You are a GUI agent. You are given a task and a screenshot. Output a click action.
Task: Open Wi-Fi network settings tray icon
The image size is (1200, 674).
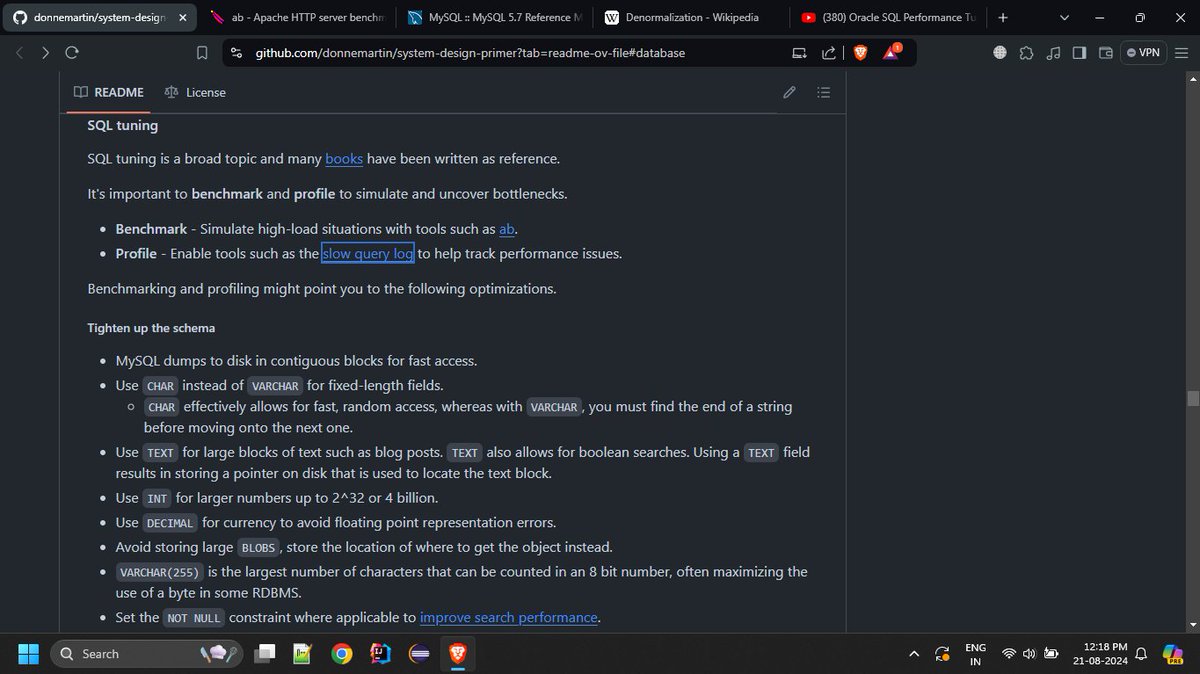click(1009, 654)
